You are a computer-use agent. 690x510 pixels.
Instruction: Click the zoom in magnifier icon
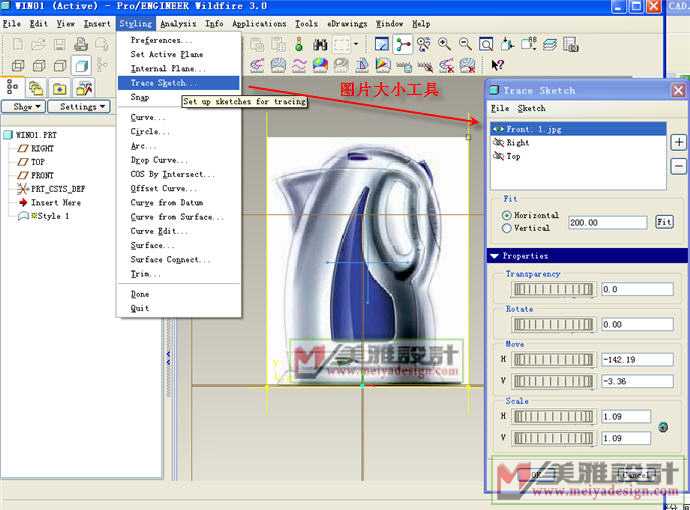click(x=444, y=44)
